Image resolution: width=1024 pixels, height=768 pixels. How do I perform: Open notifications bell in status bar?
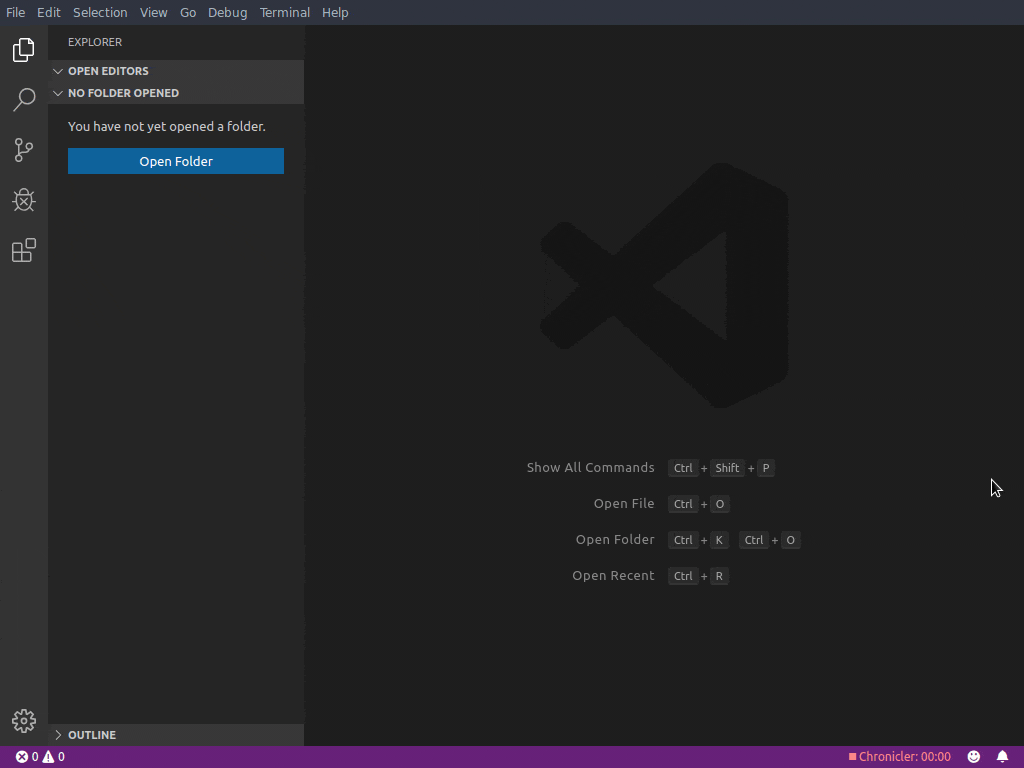[x=1002, y=757]
